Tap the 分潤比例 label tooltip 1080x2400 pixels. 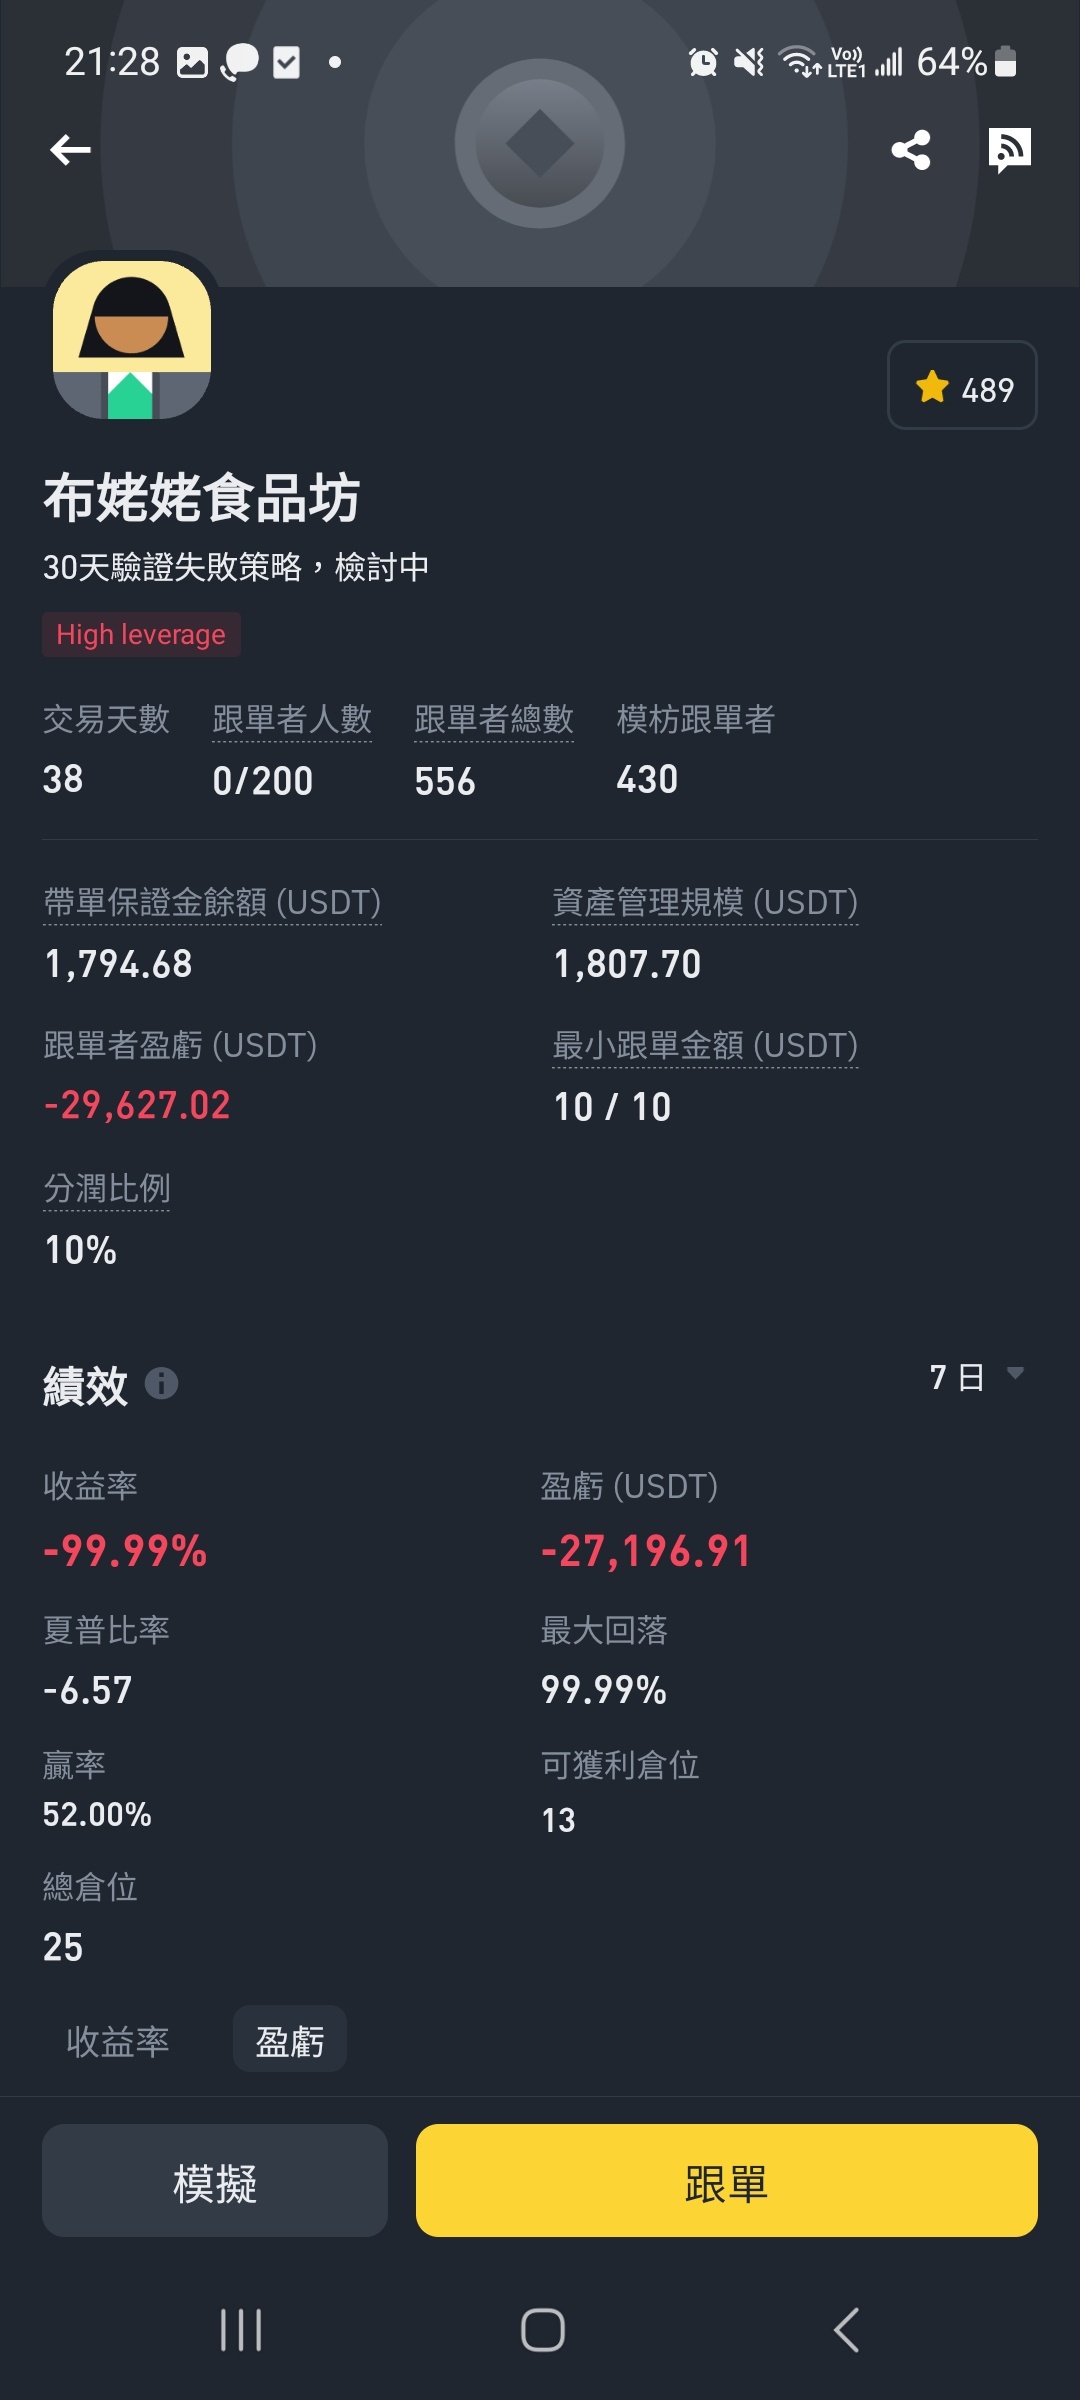pos(107,1189)
